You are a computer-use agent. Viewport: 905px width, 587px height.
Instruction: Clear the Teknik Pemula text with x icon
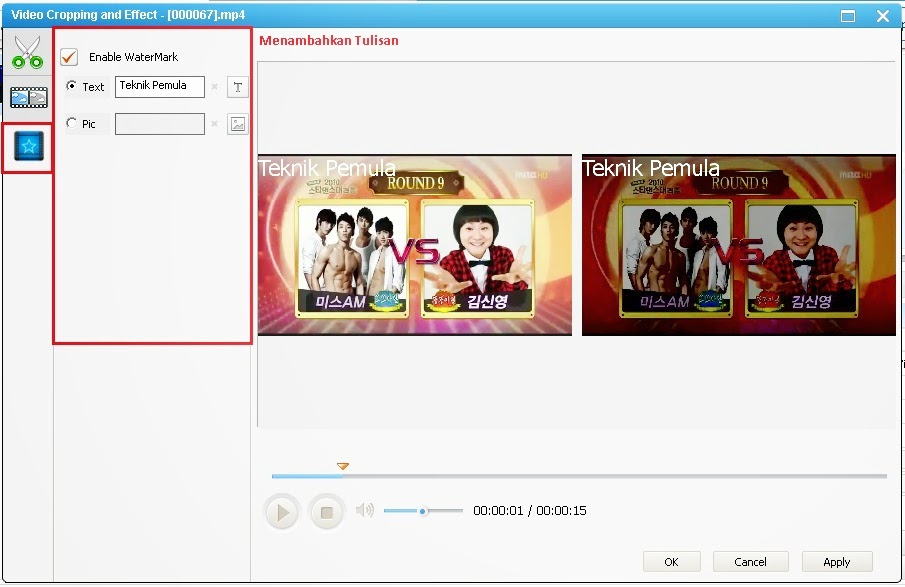212,87
